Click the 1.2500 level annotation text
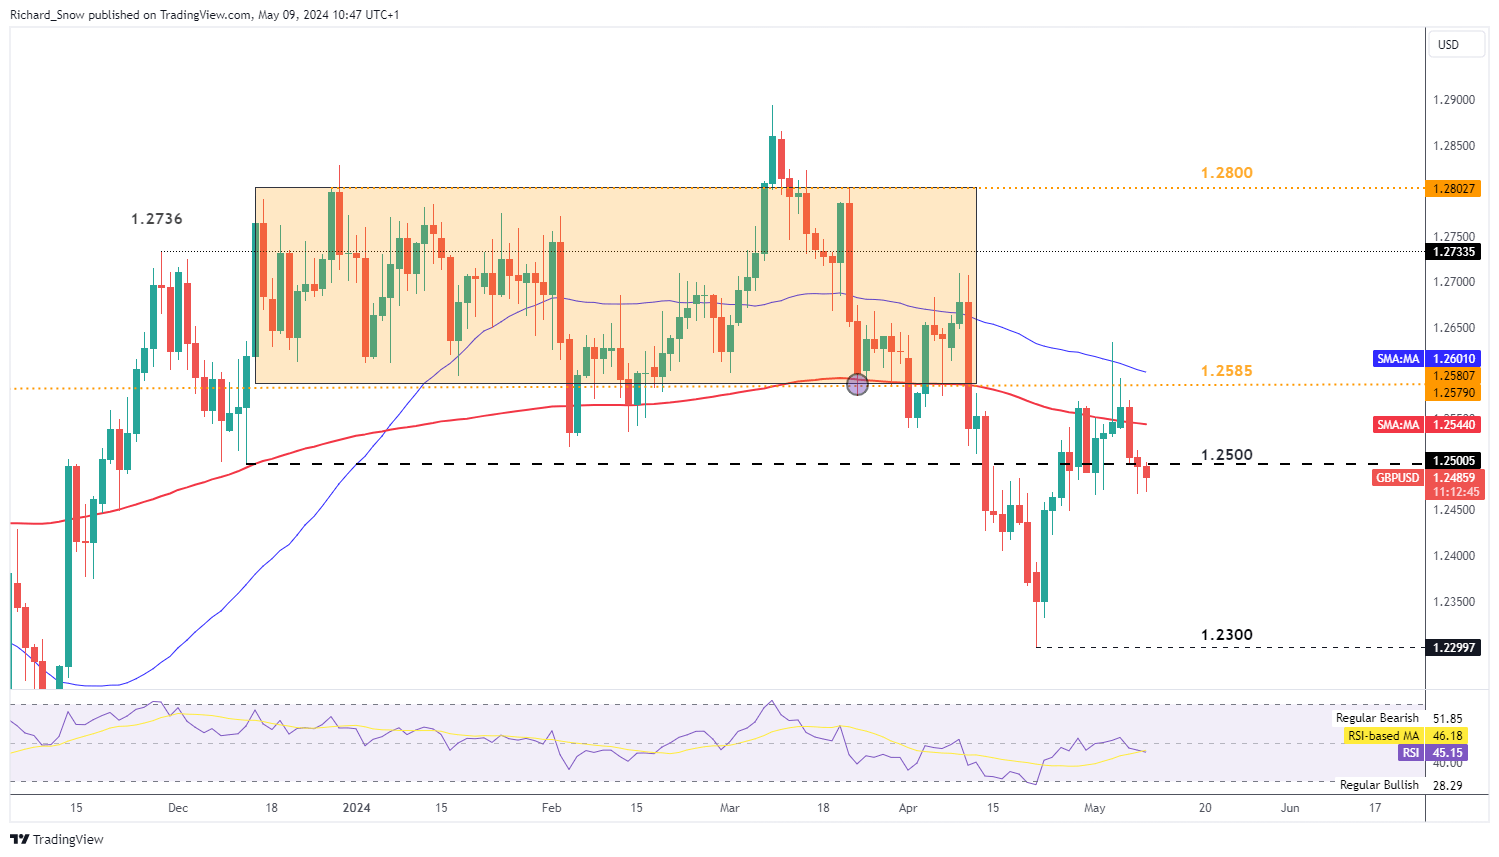 [1226, 455]
